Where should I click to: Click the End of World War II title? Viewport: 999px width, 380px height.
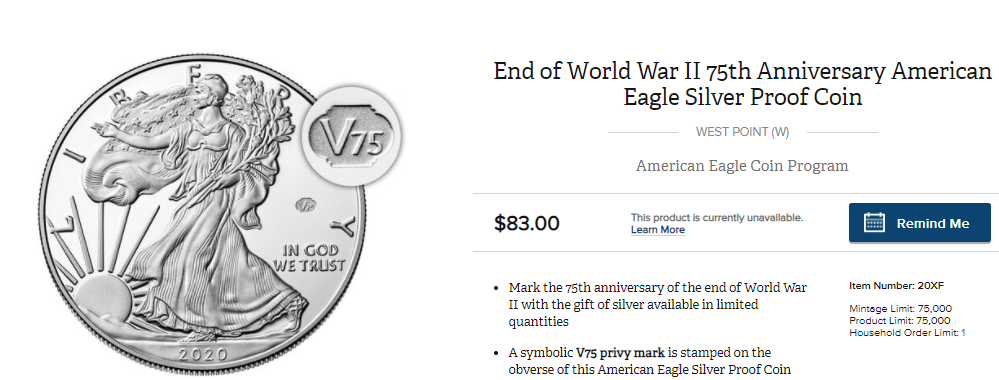(x=742, y=84)
